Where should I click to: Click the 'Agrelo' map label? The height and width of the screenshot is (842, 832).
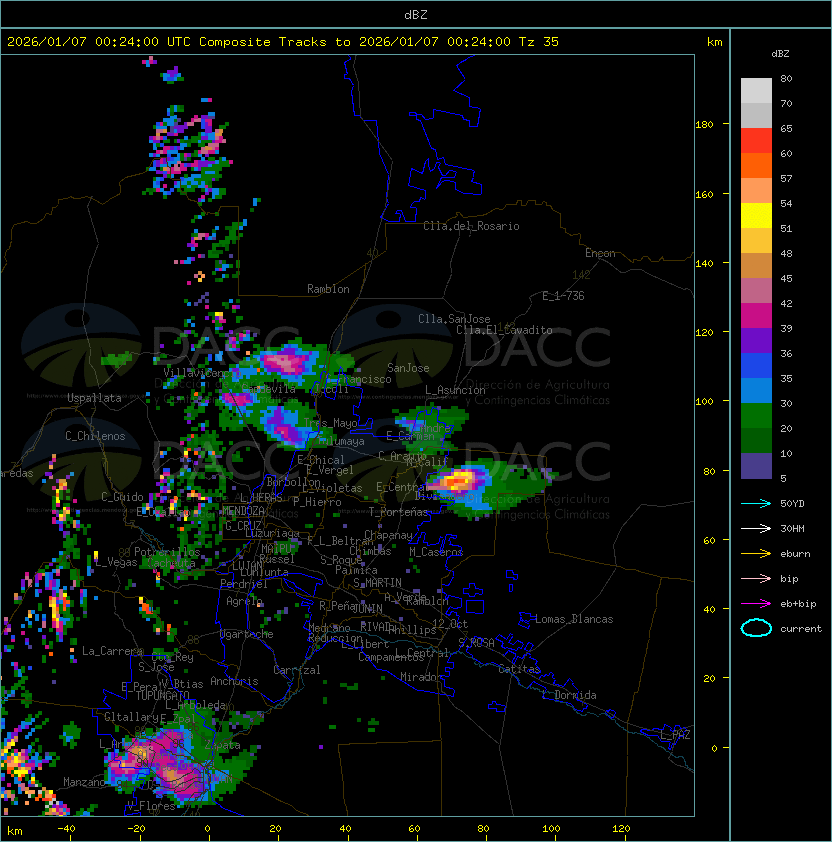click(244, 601)
